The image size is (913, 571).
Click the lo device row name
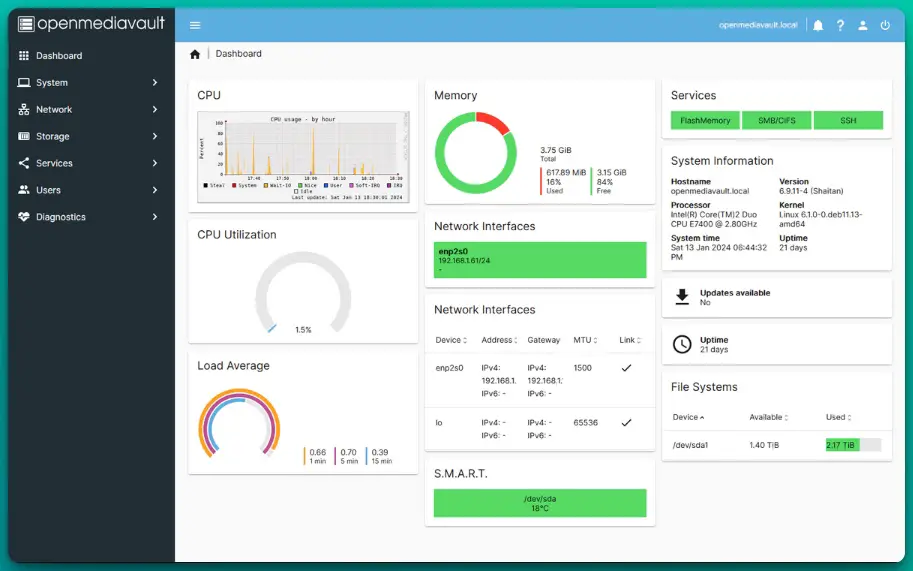coord(439,423)
